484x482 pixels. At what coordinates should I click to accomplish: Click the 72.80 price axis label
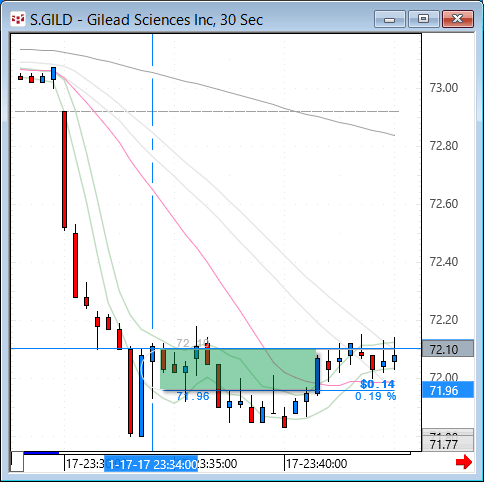pyautogui.click(x=444, y=146)
